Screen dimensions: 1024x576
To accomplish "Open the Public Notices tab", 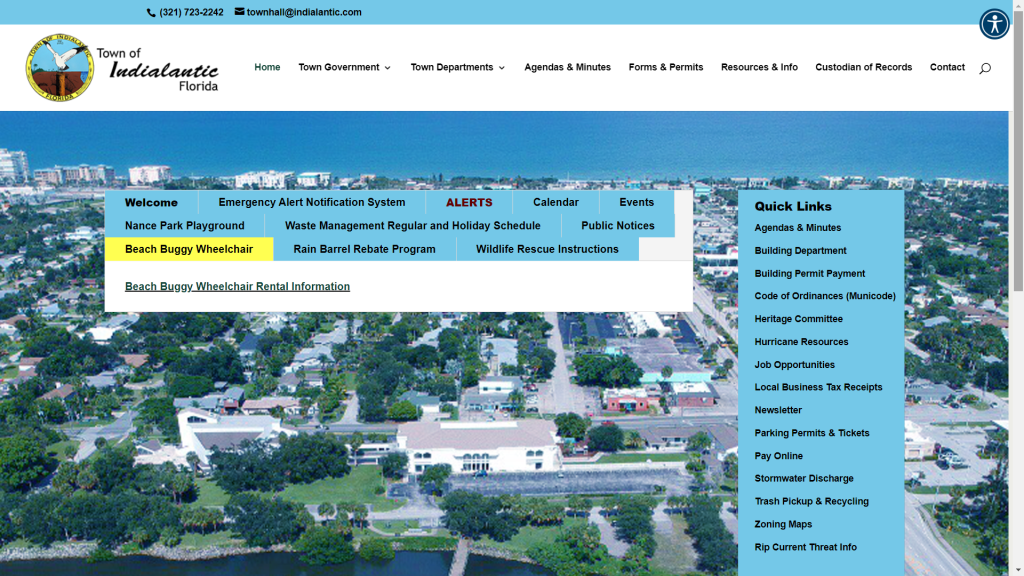I will [x=617, y=225].
